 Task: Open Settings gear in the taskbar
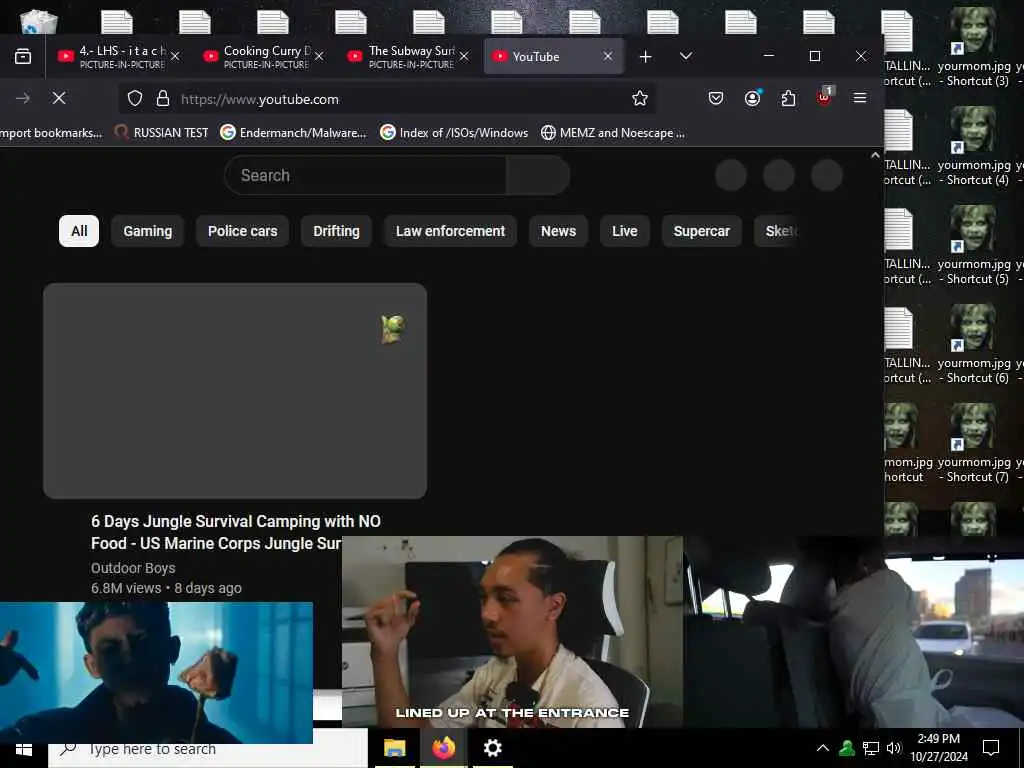click(492, 748)
